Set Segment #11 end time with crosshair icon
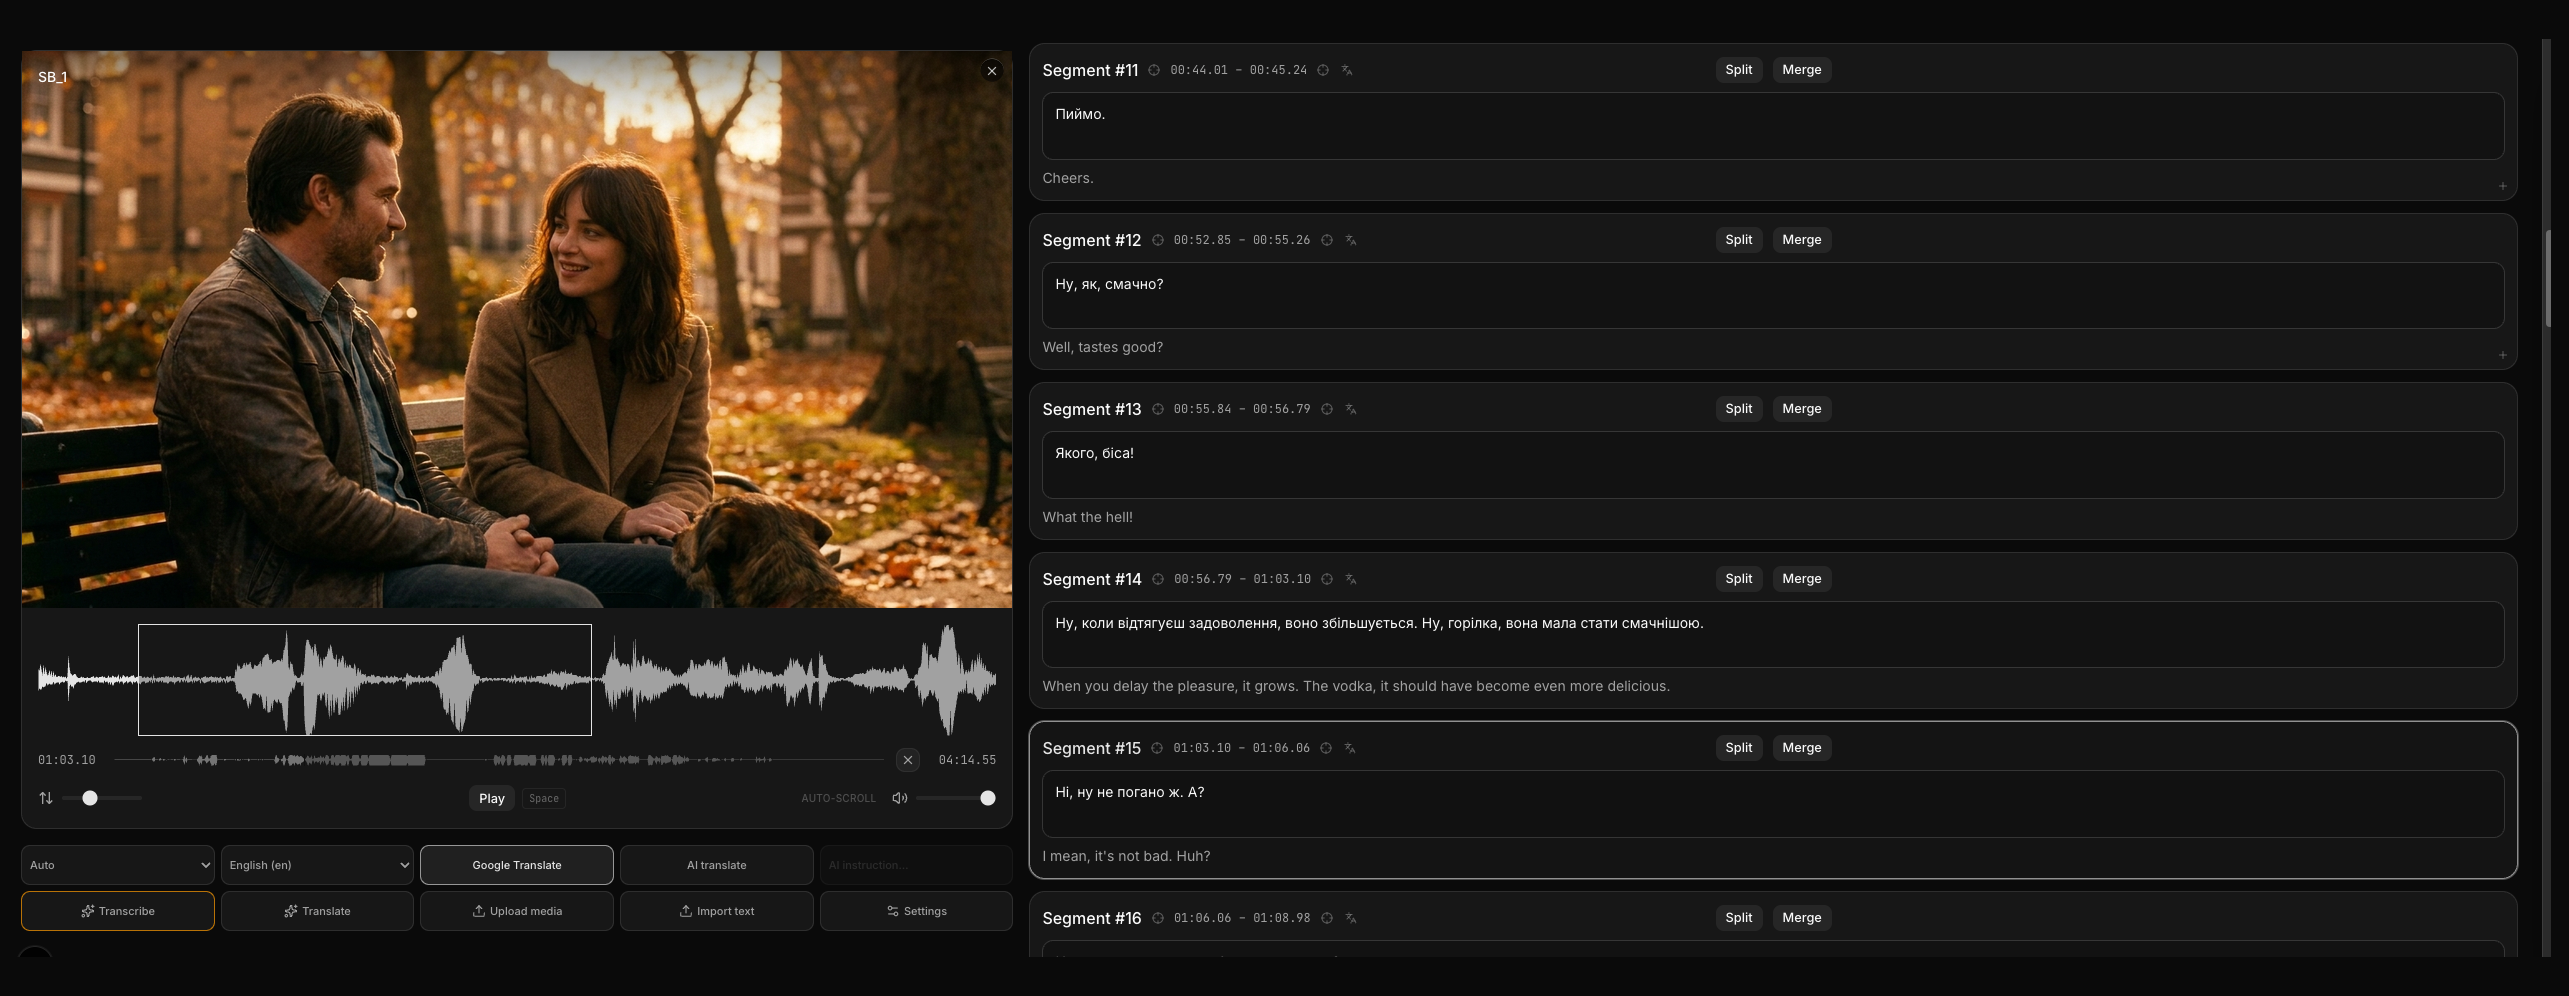The height and width of the screenshot is (996, 2569). tap(1323, 70)
